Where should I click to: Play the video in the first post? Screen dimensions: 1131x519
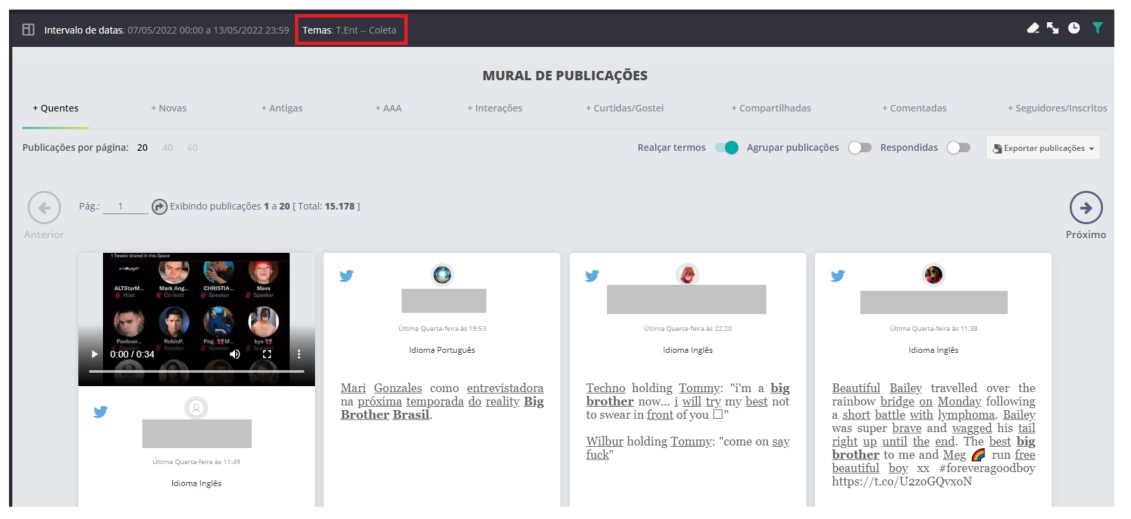(x=95, y=354)
